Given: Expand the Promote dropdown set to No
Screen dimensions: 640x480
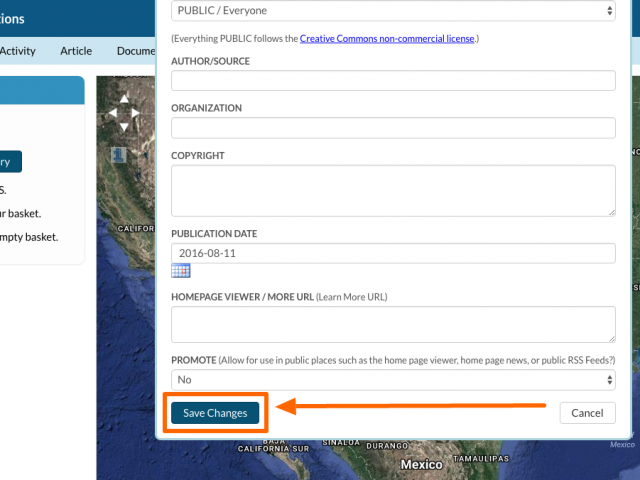Looking at the screenshot, I should tap(392, 380).
